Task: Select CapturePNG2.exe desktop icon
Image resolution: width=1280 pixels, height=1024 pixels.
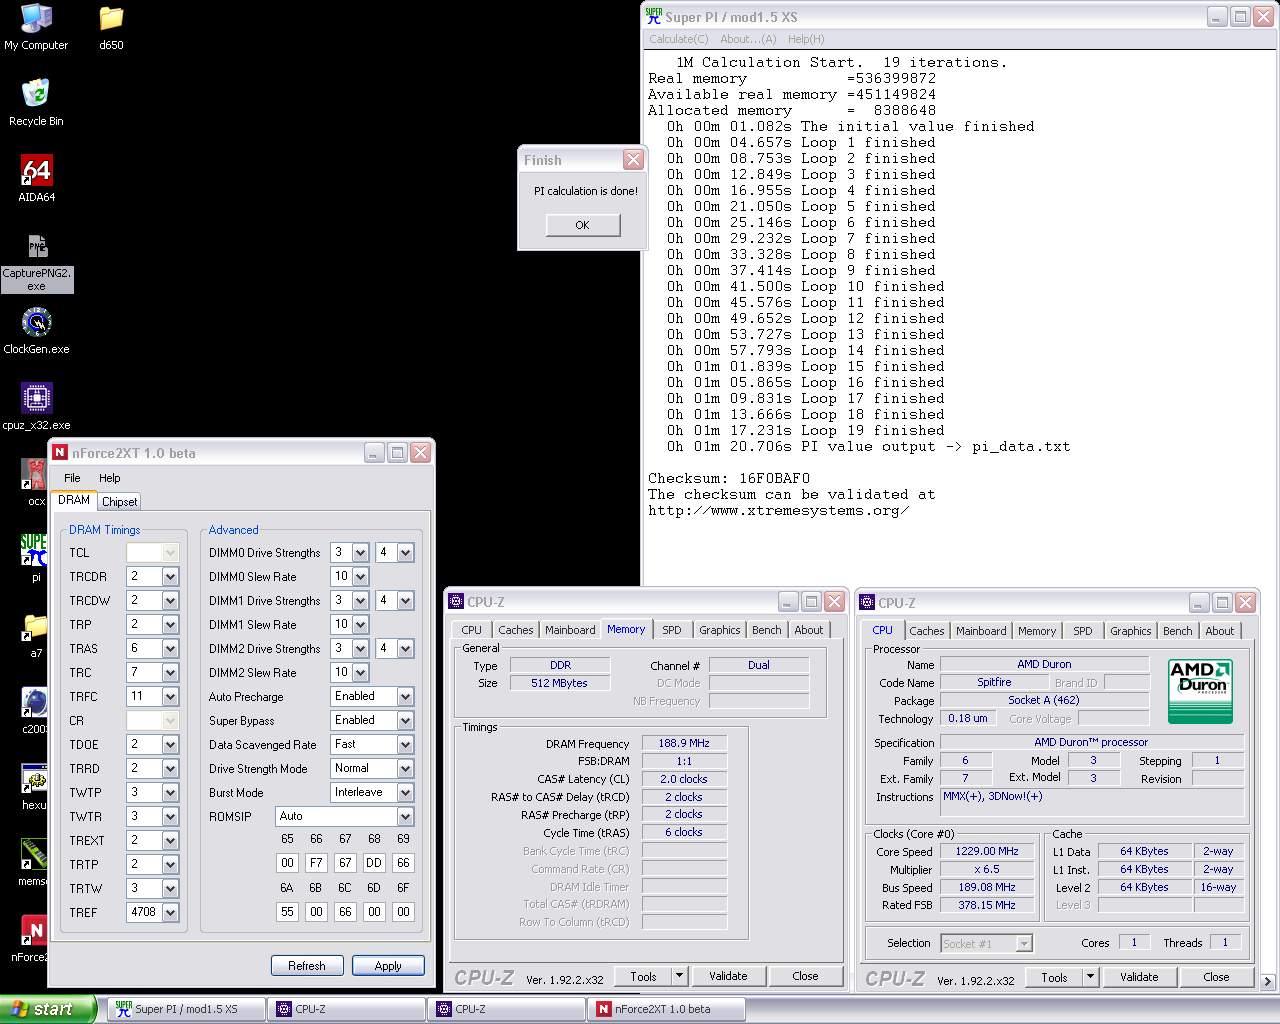Action: [x=37, y=262]
